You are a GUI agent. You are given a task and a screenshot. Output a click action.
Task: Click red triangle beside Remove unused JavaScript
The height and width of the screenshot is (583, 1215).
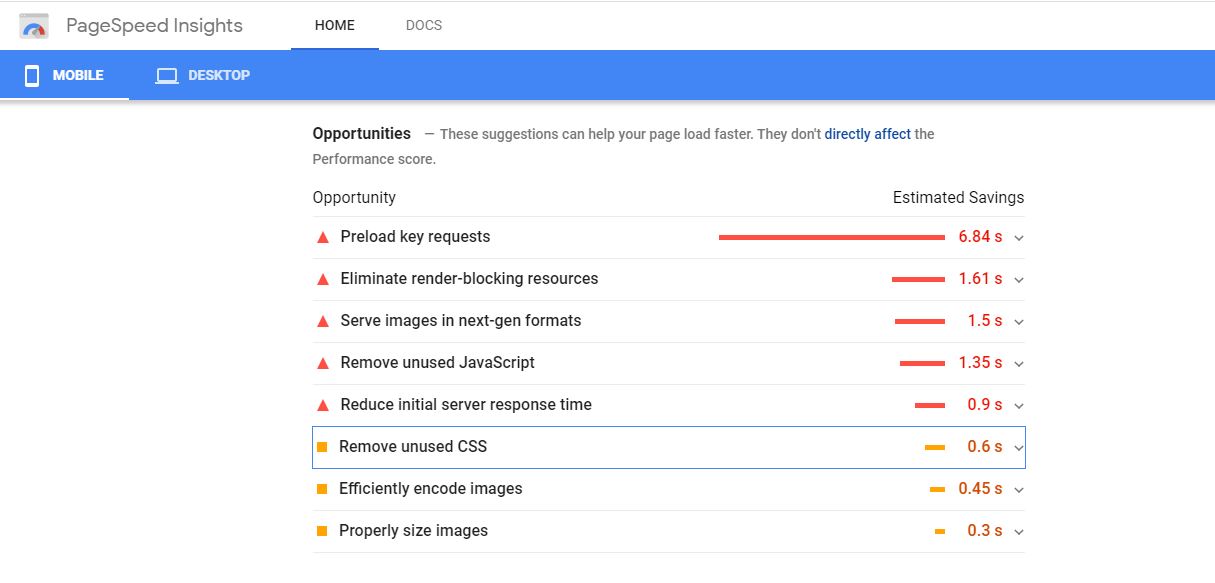click(x=323, y=363)
